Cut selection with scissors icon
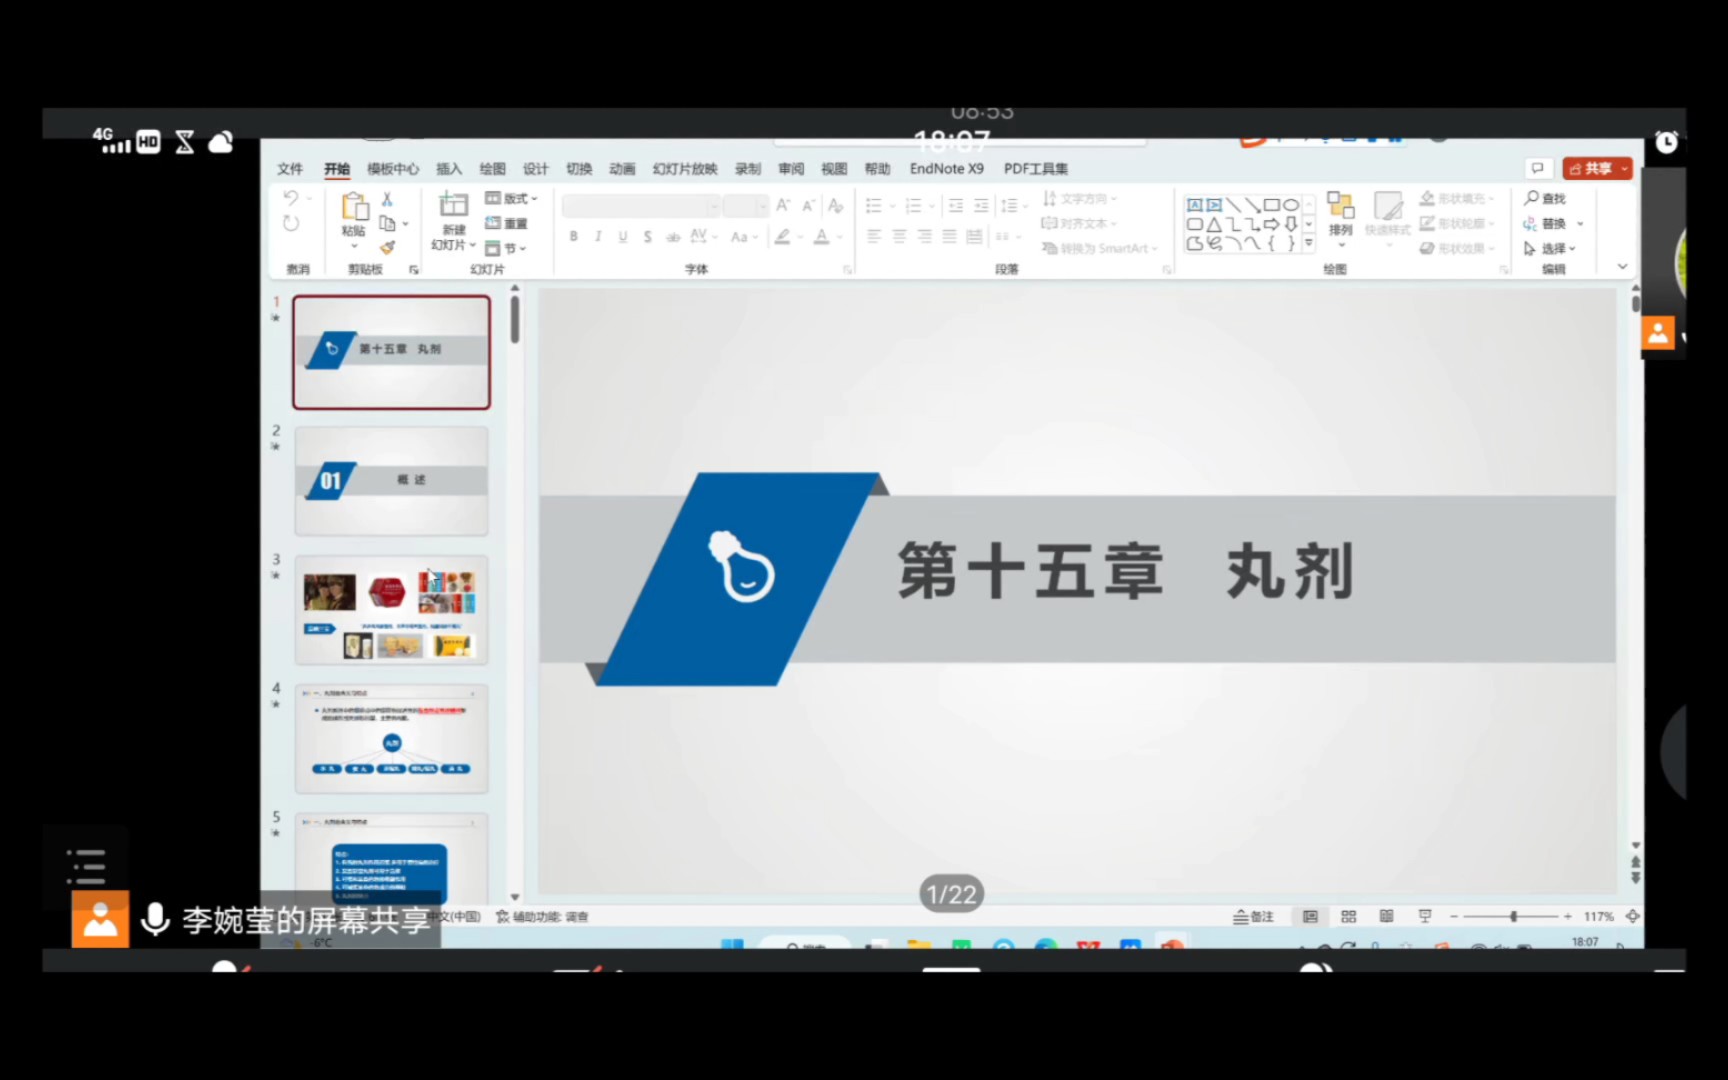This screenshot has width=1728, height=1080. [388, 199]
